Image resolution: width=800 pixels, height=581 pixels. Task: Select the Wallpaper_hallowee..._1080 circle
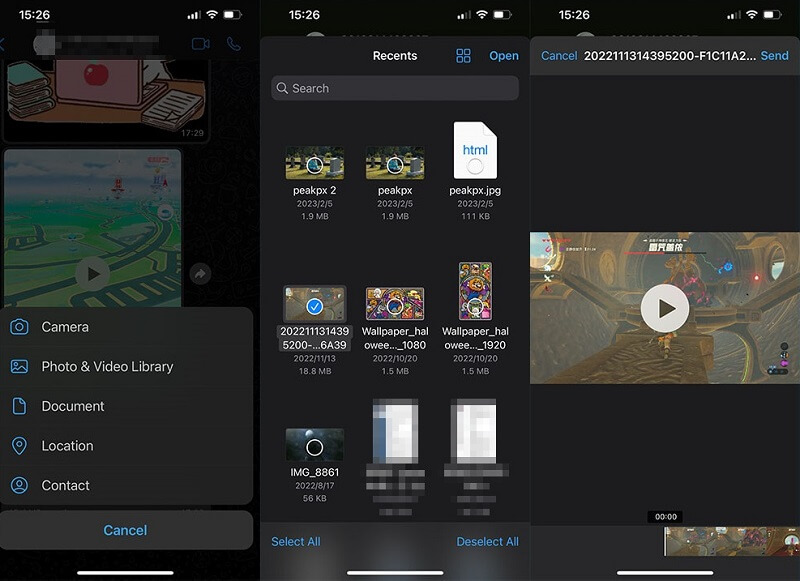(x=395, y=306)
